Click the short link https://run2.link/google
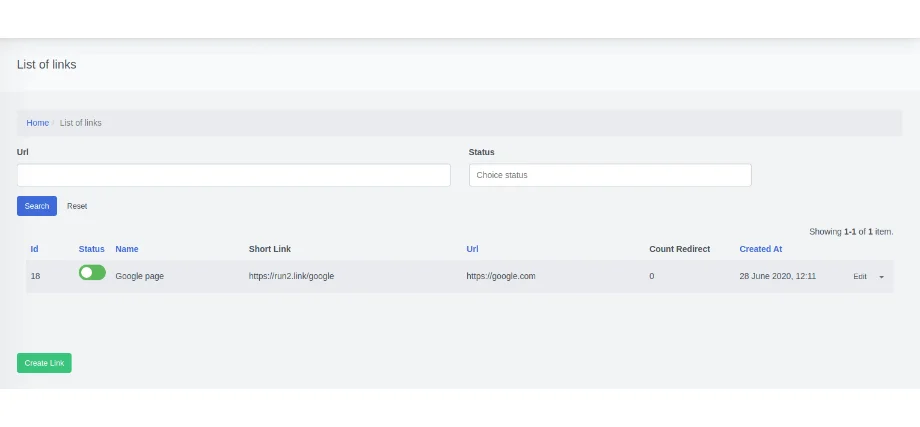Viewport: 920px width, 427px height. (291, 276)
